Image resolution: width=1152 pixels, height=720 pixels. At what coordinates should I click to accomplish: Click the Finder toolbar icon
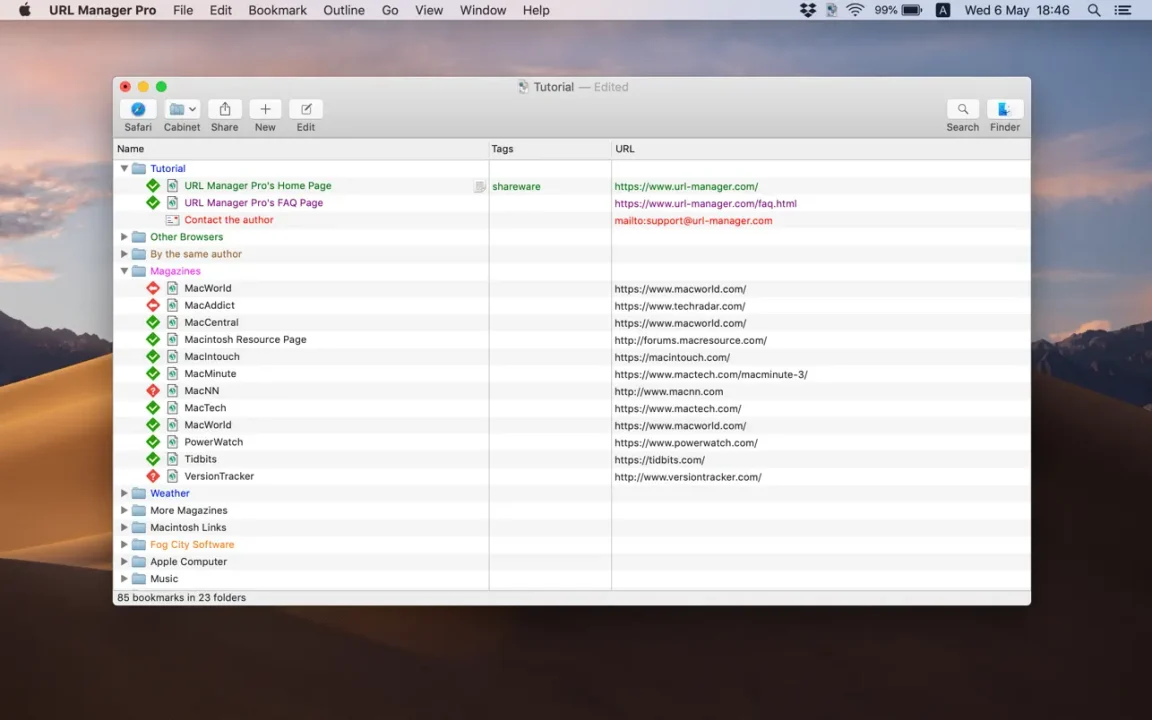click(x=1004, y=110)
